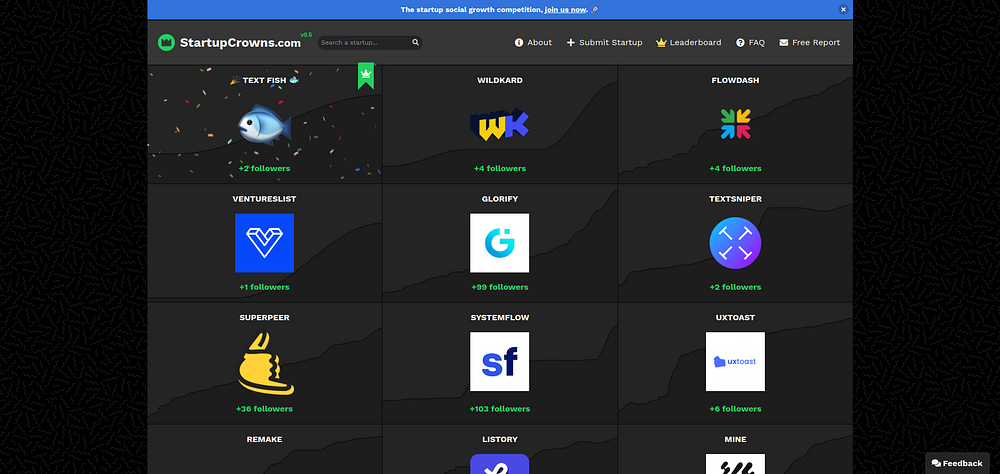
Task: Click the VENTURESLIST card title
Action: coord(265,199)
